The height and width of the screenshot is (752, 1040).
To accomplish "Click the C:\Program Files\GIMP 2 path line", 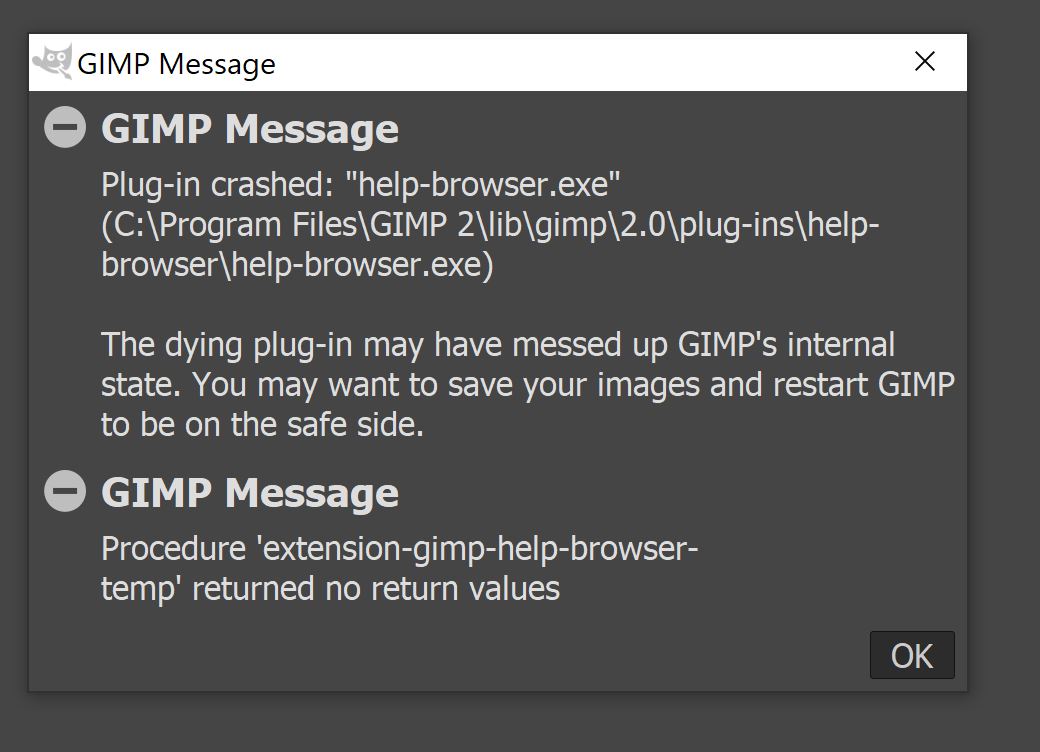I will click(490, 225).
